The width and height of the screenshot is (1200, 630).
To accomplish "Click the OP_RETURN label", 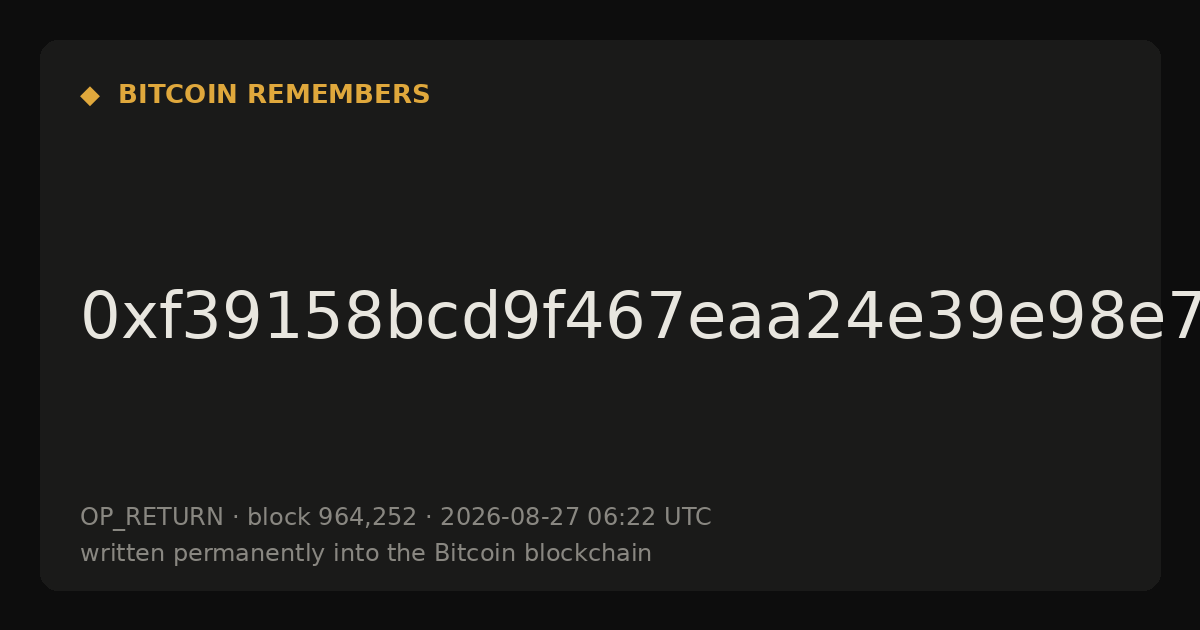I will point(151,518).
